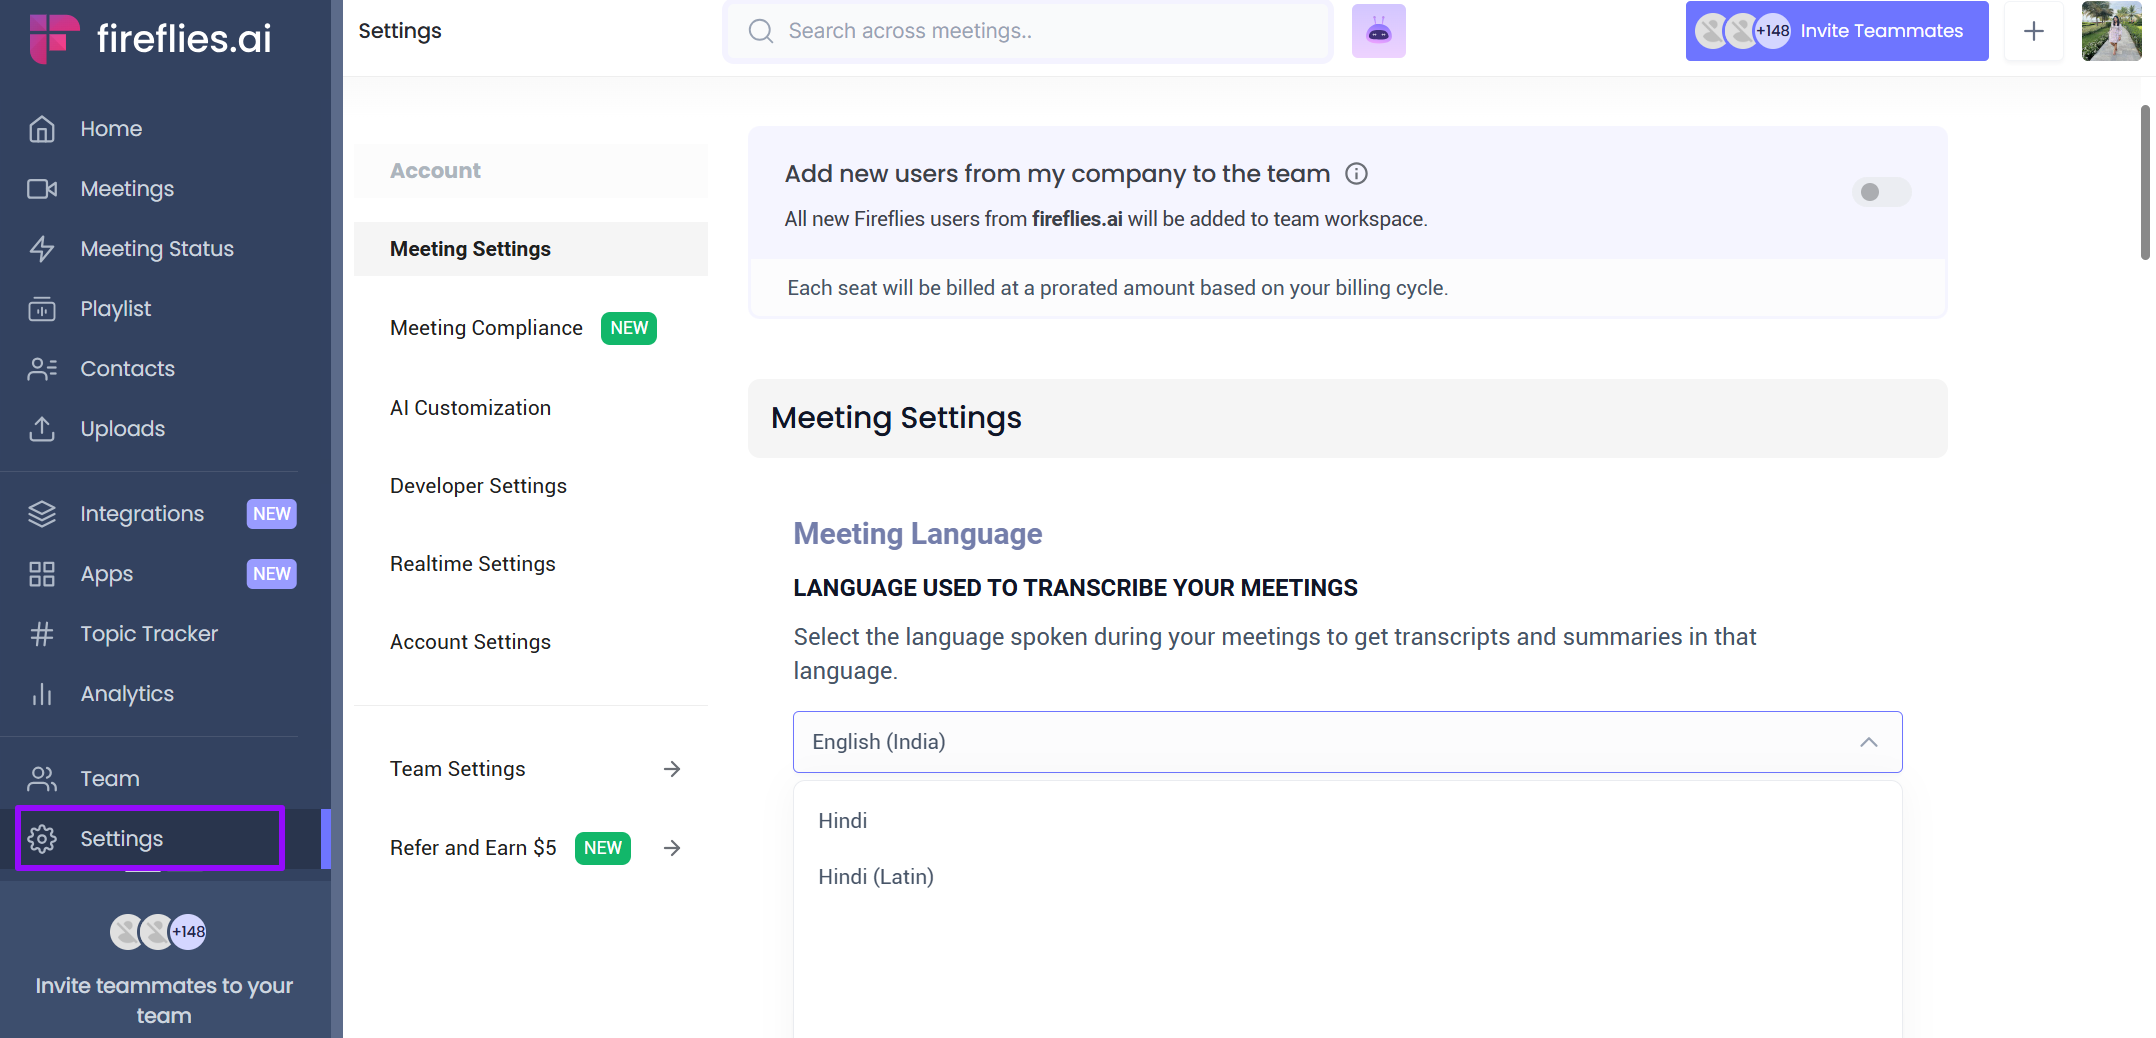This screenshot has width=2156, height=1038.
Task: Enable the Integrations NEW section
Action: [x=142, y=513]
